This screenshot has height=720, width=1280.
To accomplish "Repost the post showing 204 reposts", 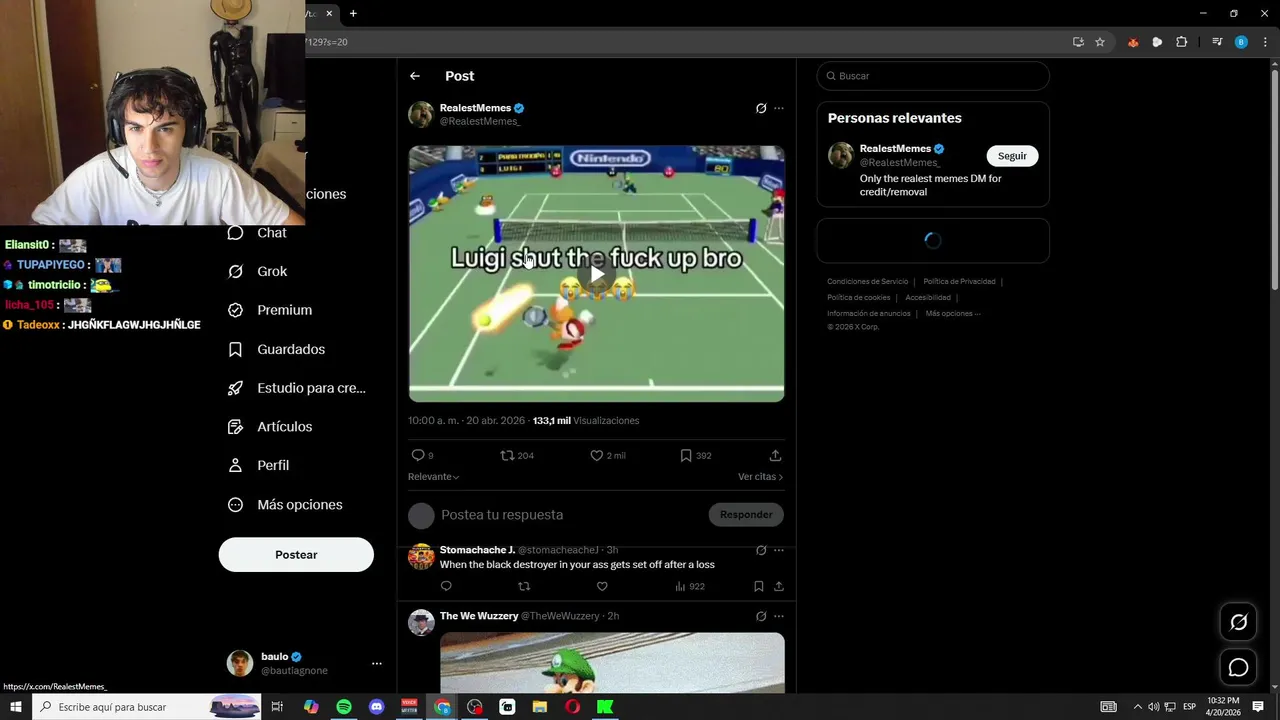I will [x=507, y=455].
